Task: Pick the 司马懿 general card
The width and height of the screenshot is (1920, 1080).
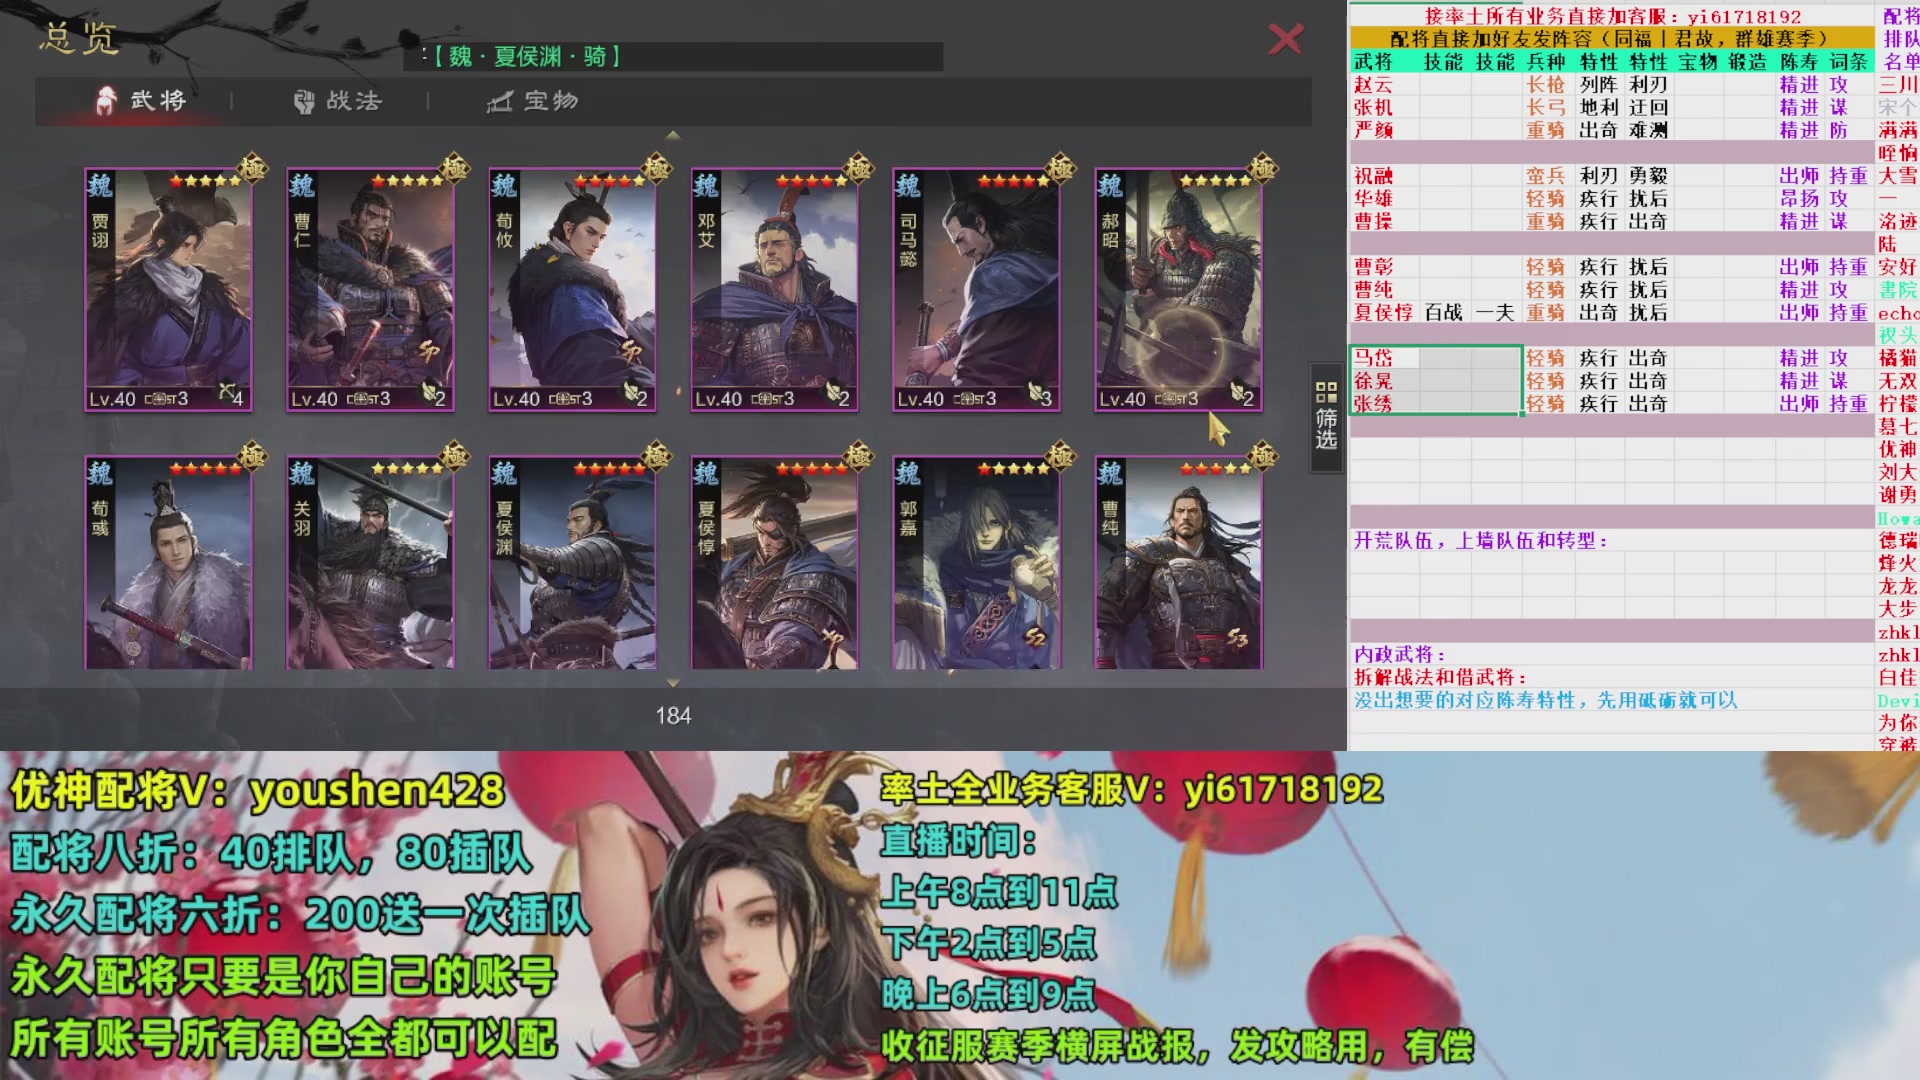Action: [x=976, y=290]
